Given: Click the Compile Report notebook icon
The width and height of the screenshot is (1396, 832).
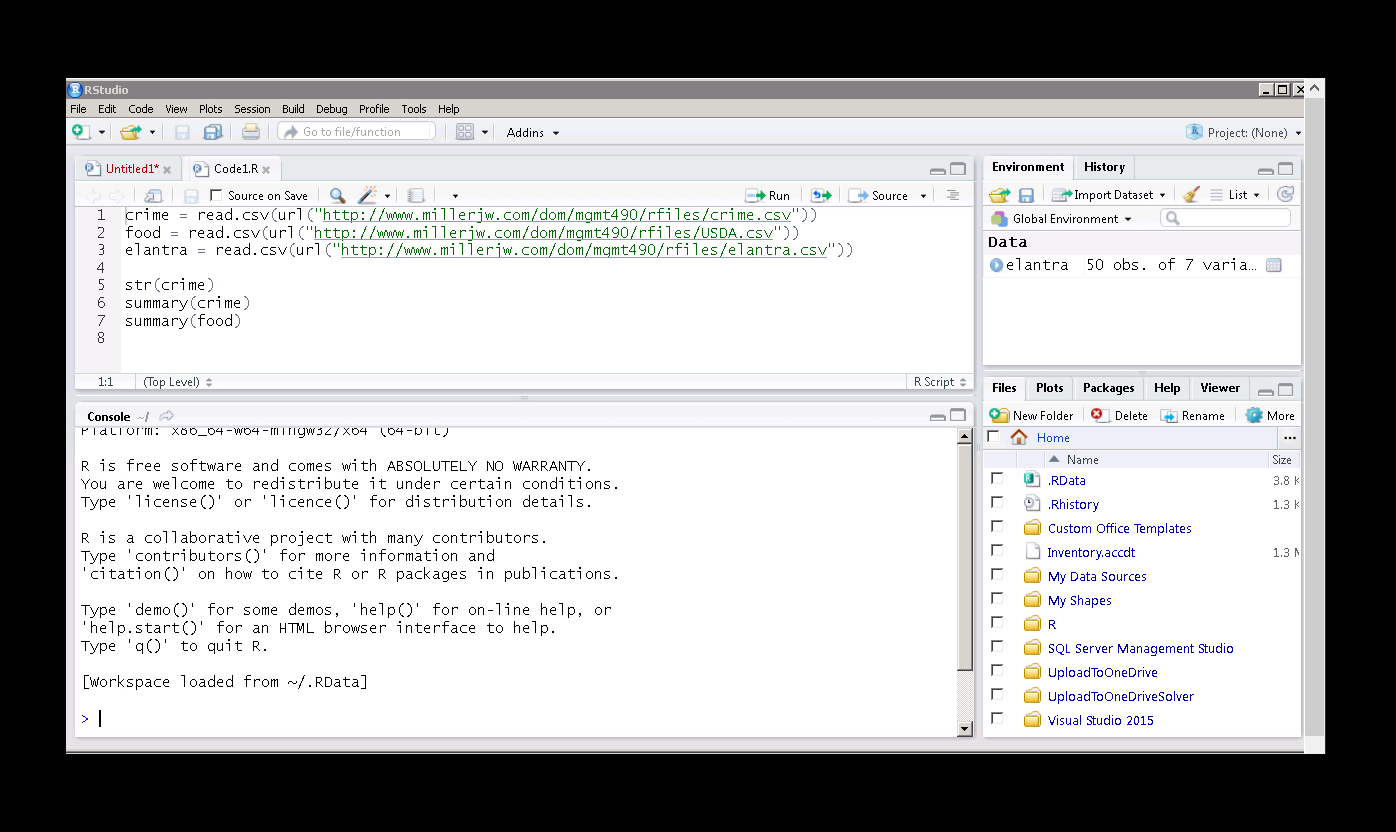Looking at the screenshot, I should point(416,196).
